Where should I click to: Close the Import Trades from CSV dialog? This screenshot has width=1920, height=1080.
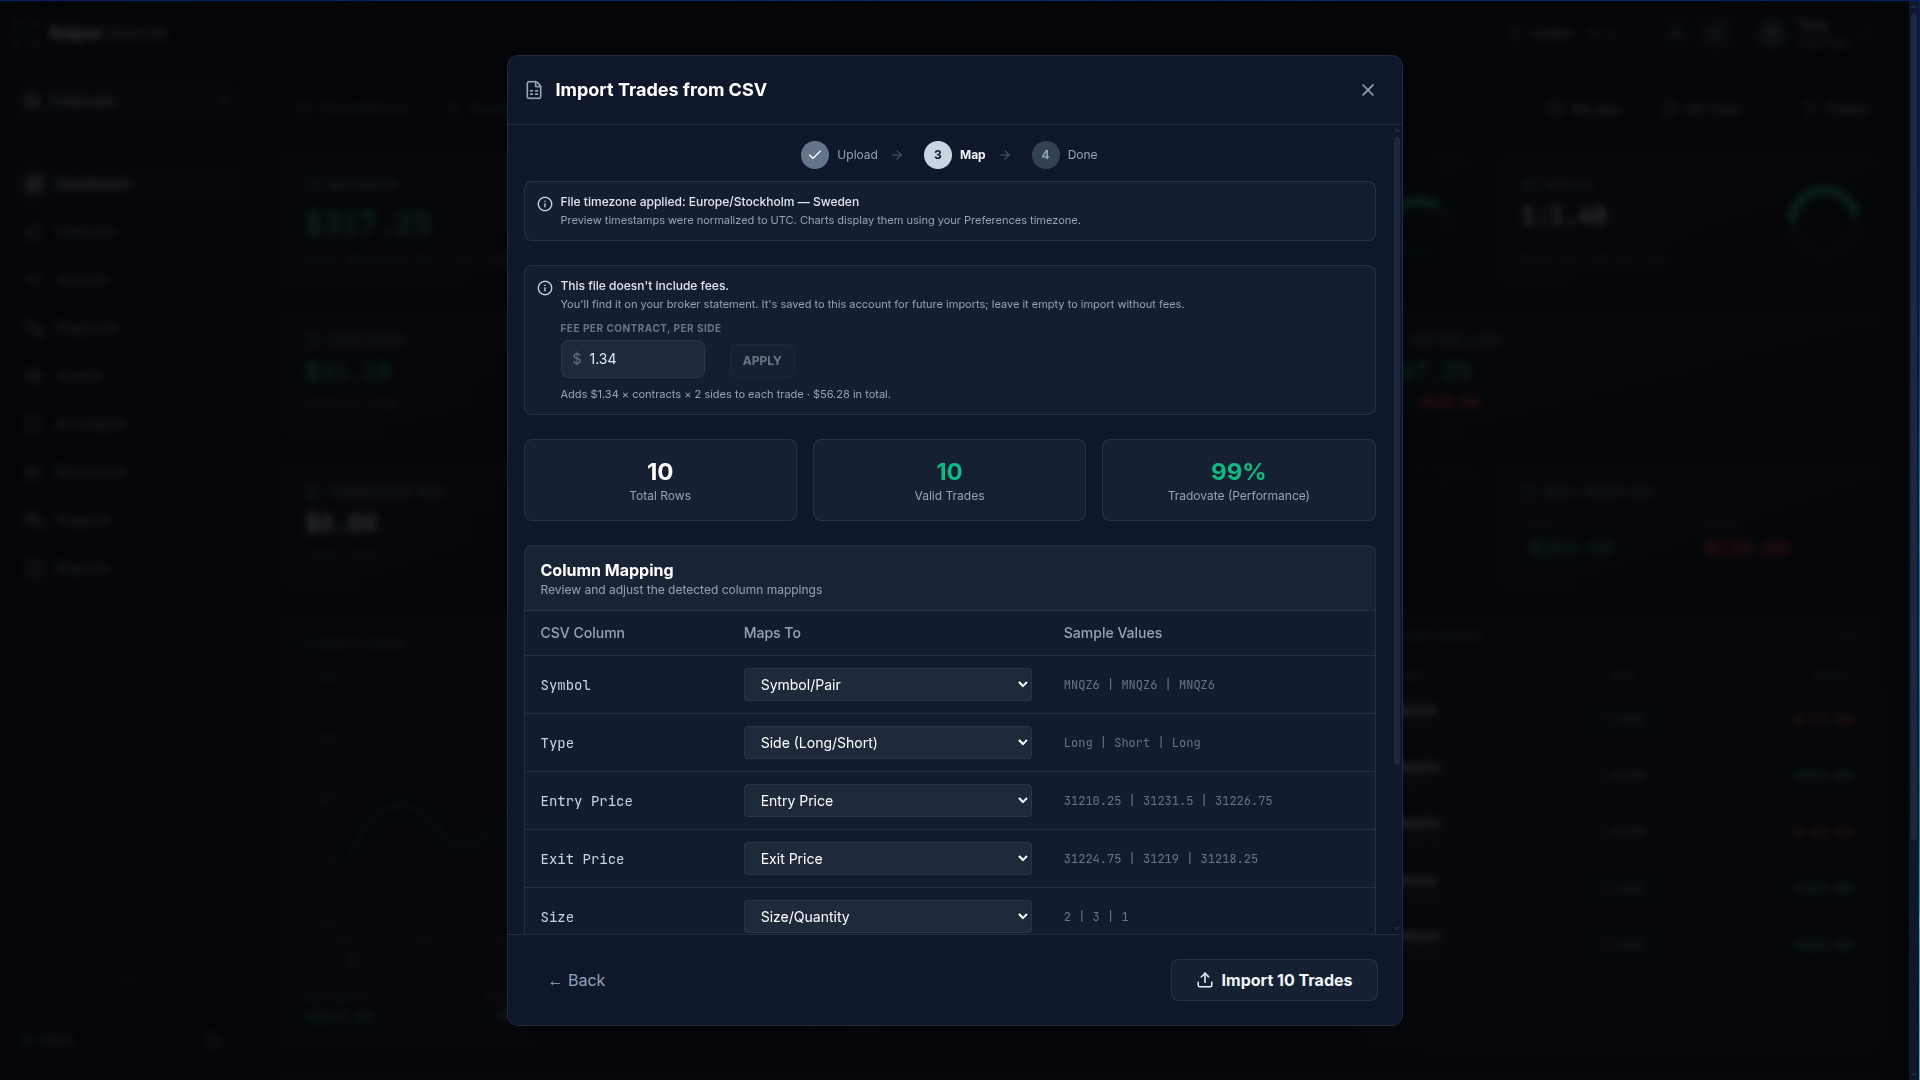pos(1367,90)
